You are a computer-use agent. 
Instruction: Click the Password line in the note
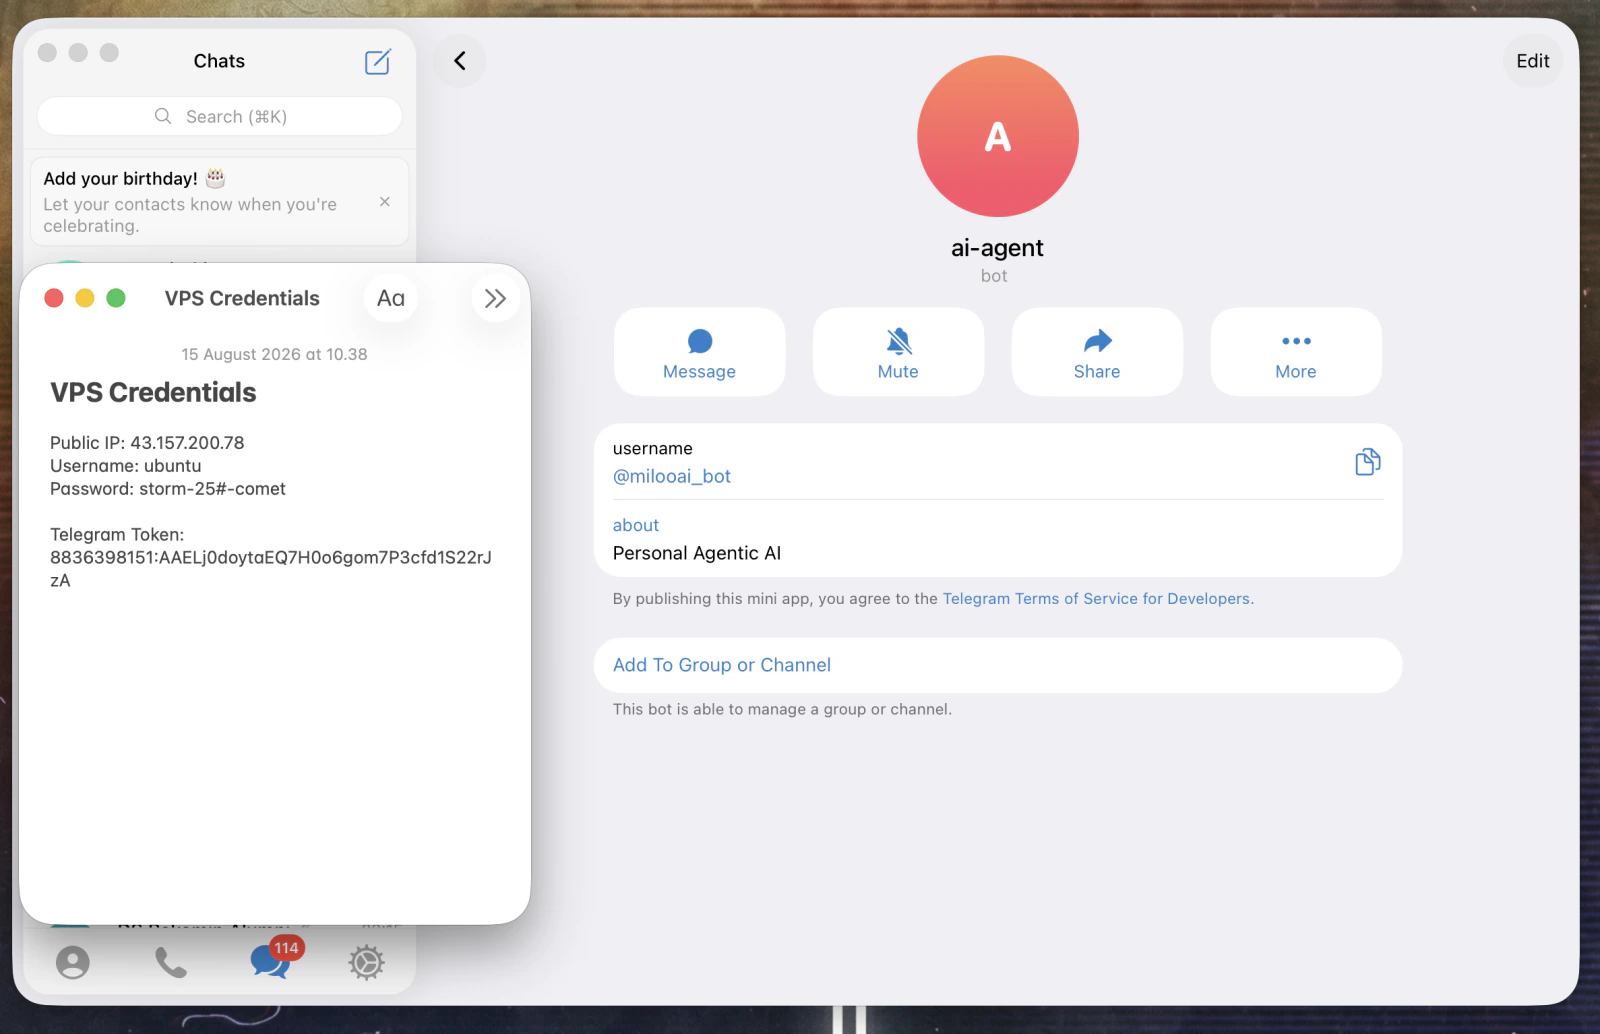[168, 488]
